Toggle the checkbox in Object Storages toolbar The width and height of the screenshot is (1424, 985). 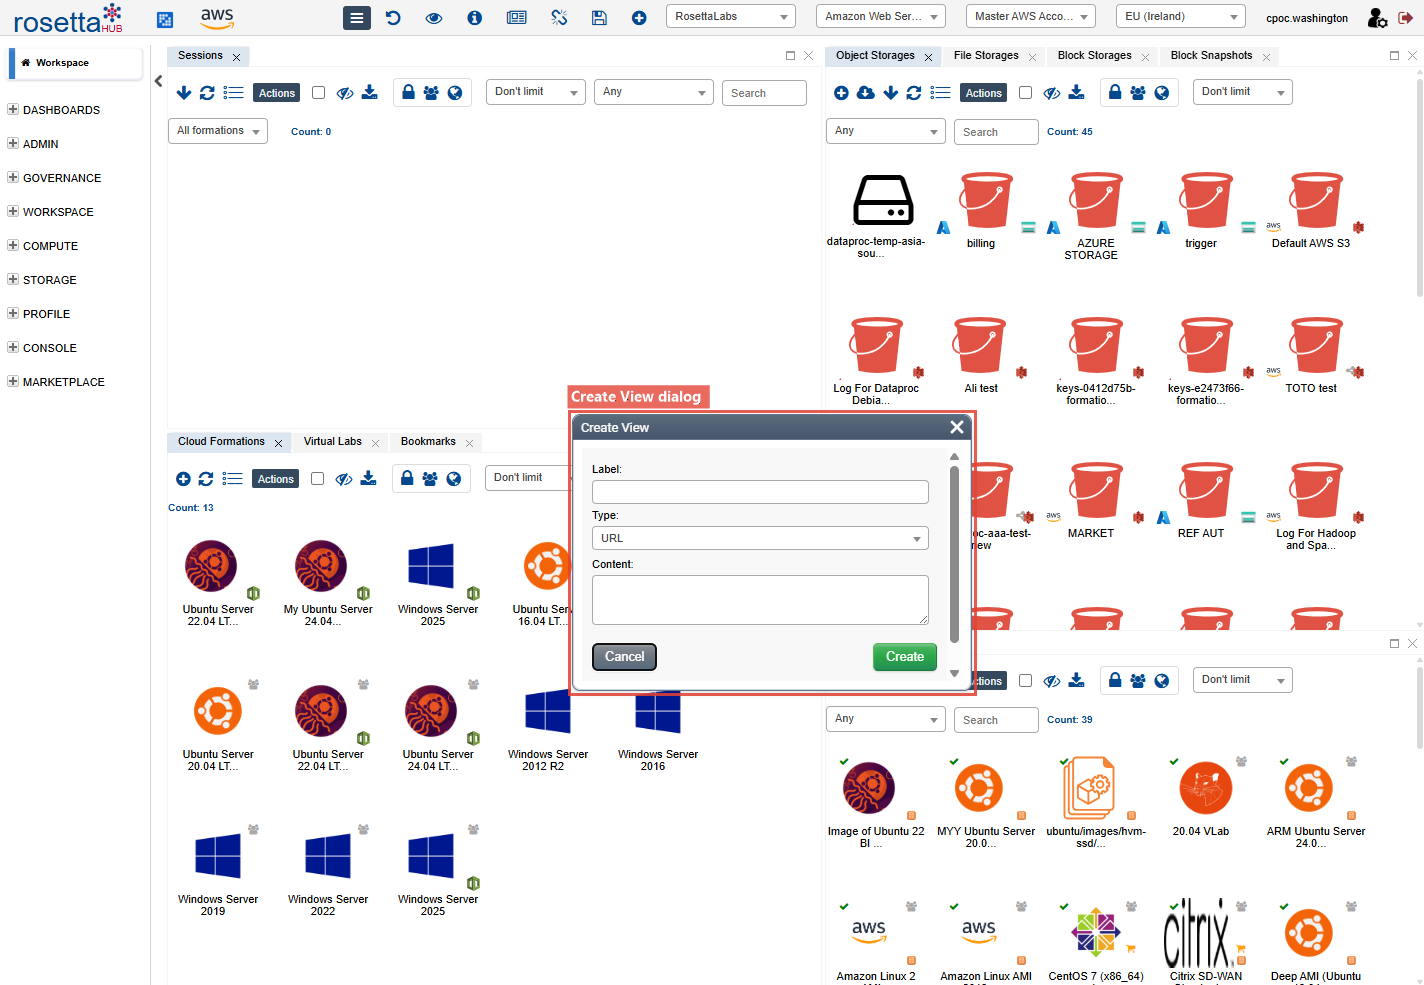[1025, 93]
